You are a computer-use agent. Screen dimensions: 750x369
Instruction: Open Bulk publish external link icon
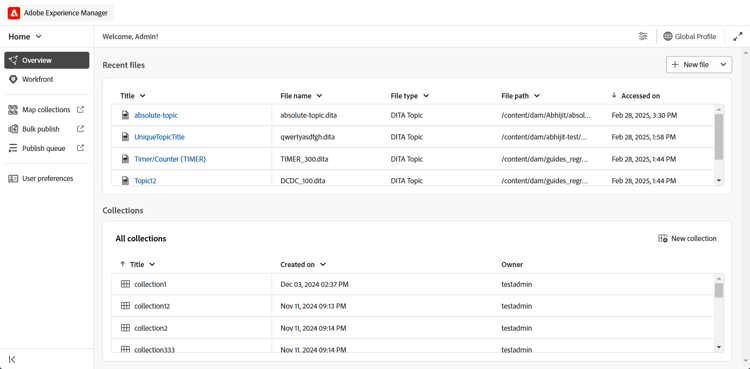[x=80, y=129]
